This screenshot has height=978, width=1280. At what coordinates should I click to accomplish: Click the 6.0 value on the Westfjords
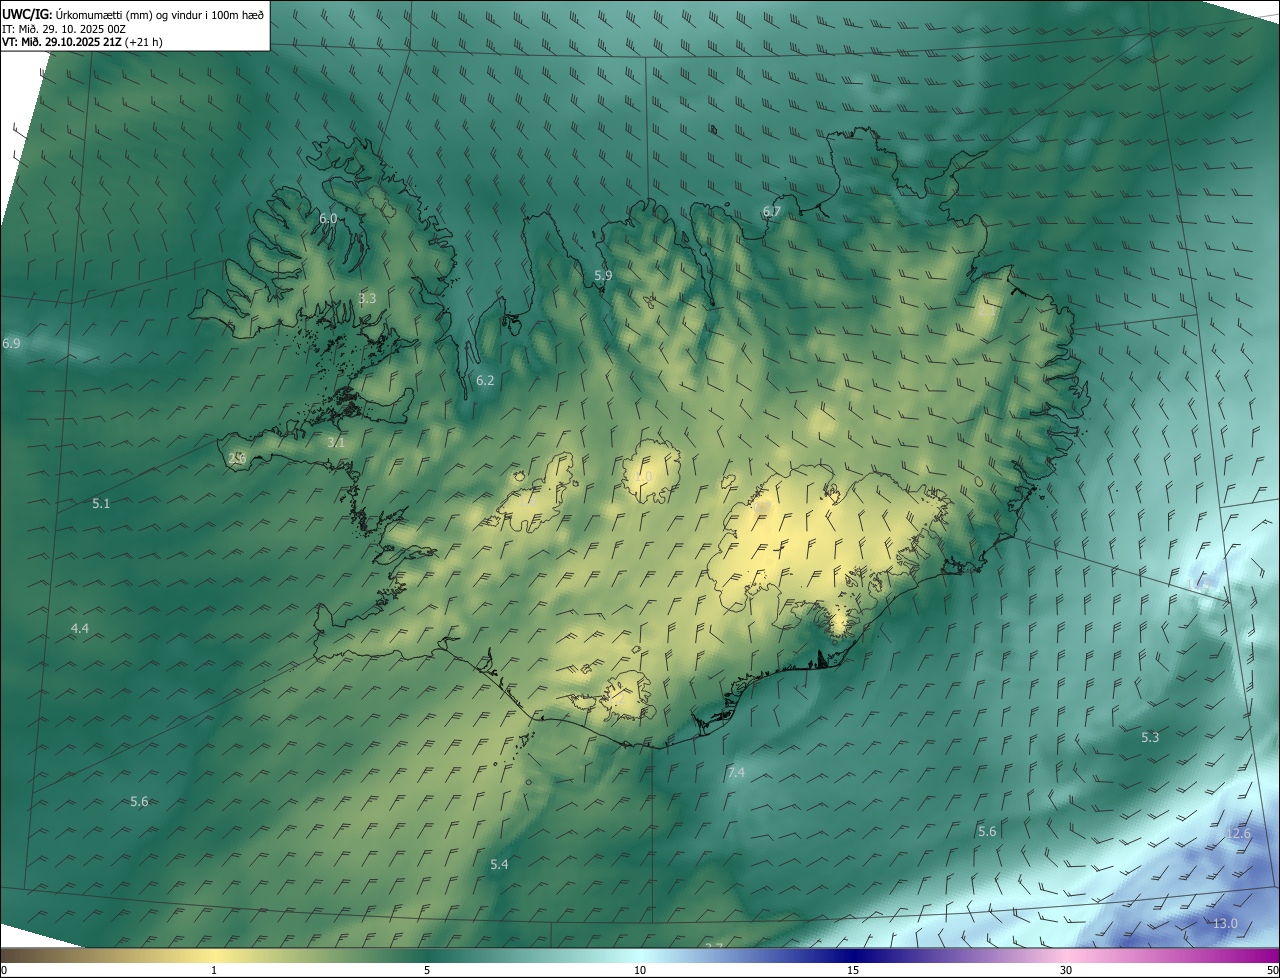(328, 218)
